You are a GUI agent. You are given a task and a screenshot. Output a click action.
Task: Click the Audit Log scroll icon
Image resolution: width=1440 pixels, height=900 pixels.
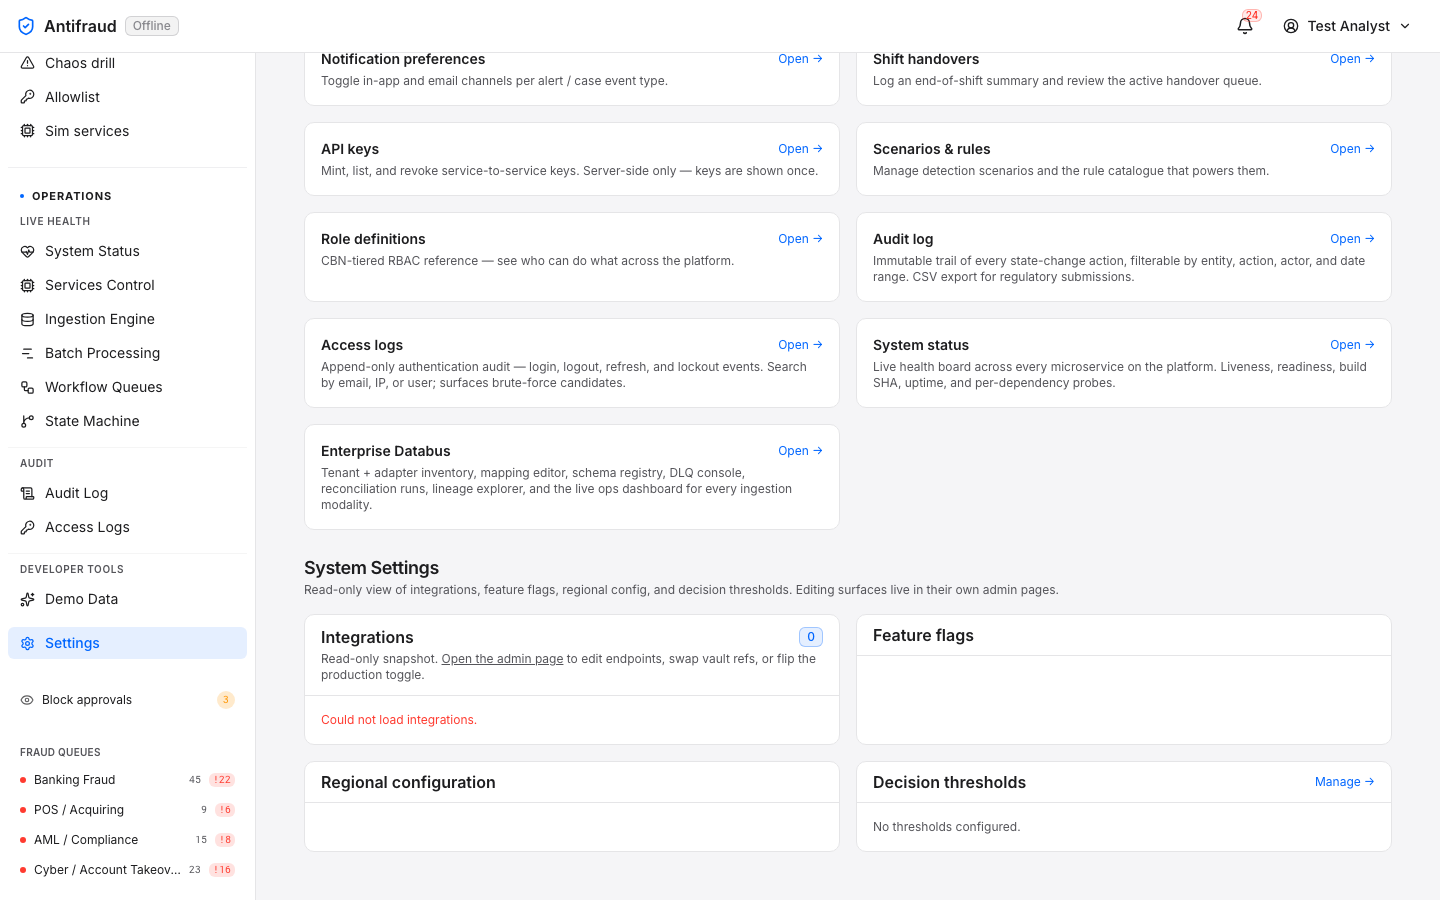[28, 493]
